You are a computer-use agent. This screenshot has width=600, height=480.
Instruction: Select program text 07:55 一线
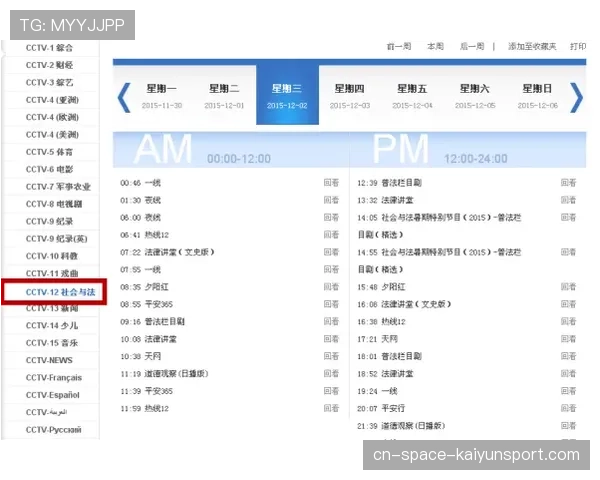140,269
